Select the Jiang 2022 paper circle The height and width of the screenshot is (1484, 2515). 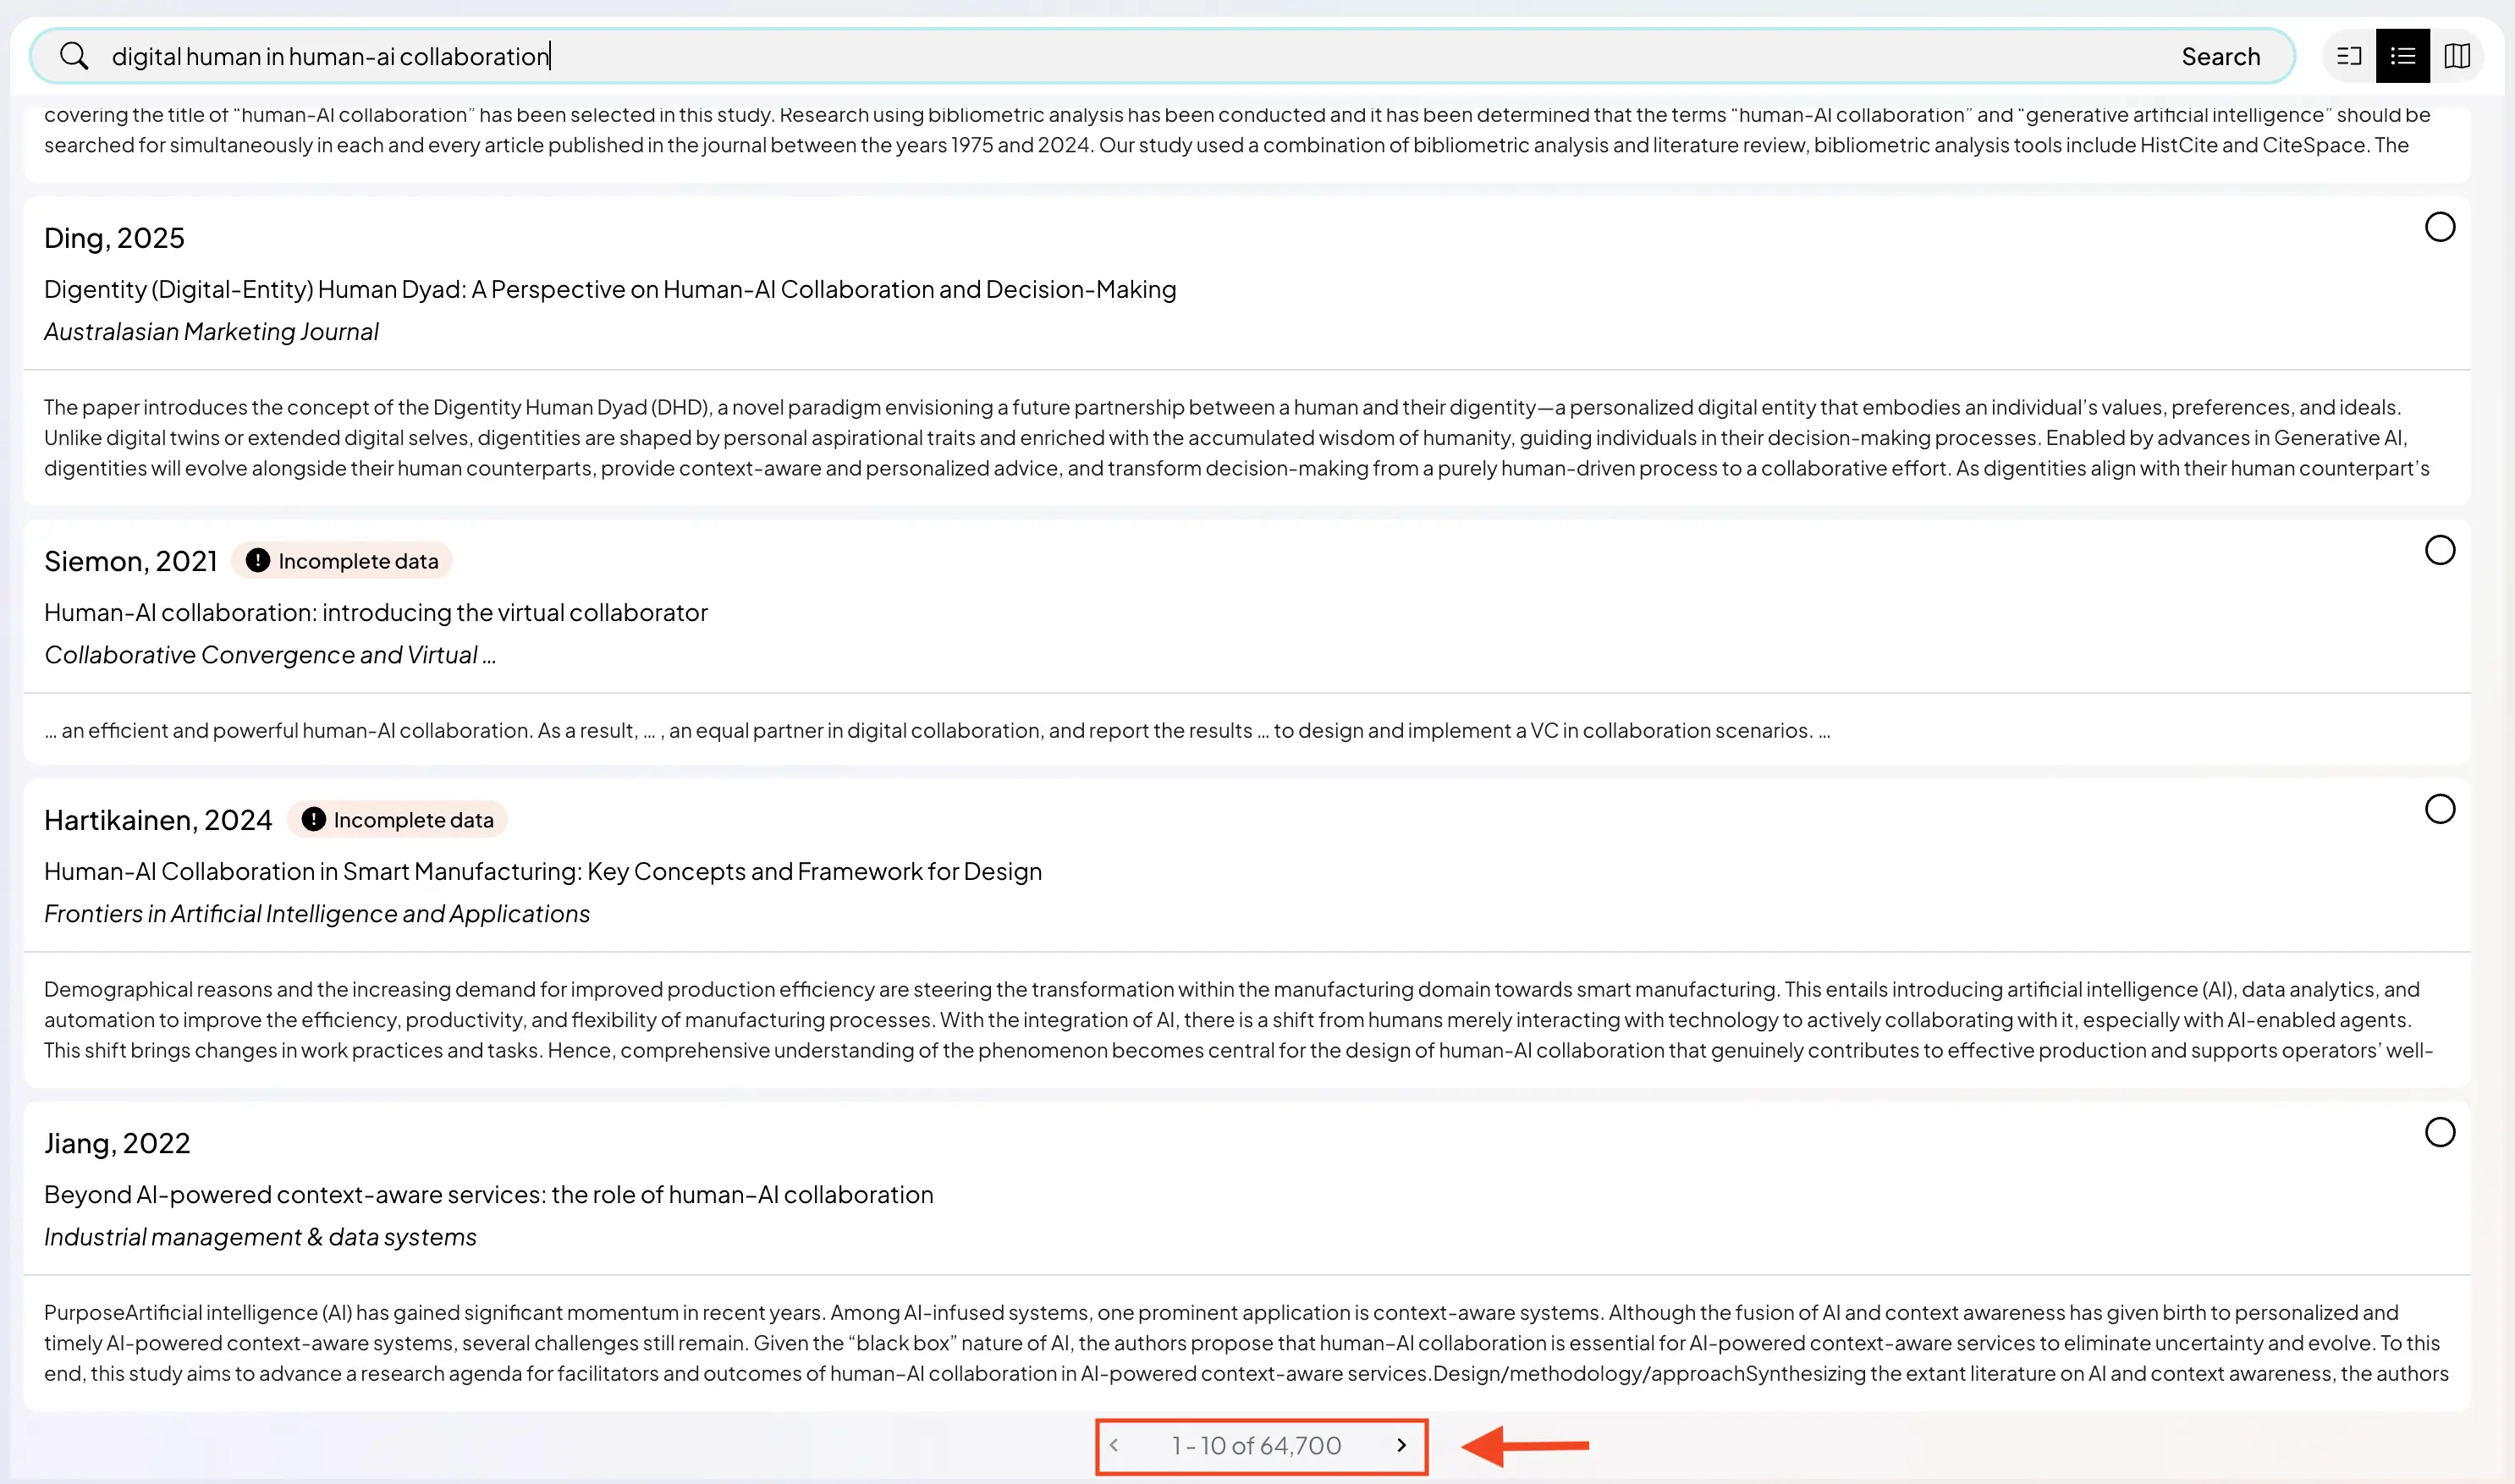click(x=2440, y=1132)
